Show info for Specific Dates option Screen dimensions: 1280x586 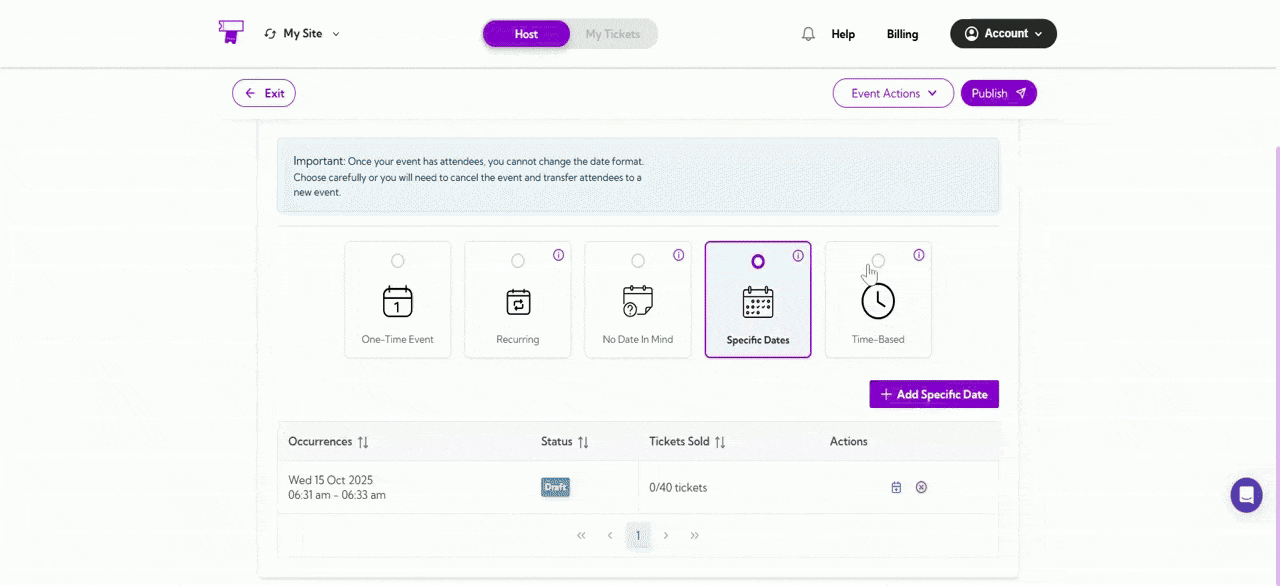point(798,255)
